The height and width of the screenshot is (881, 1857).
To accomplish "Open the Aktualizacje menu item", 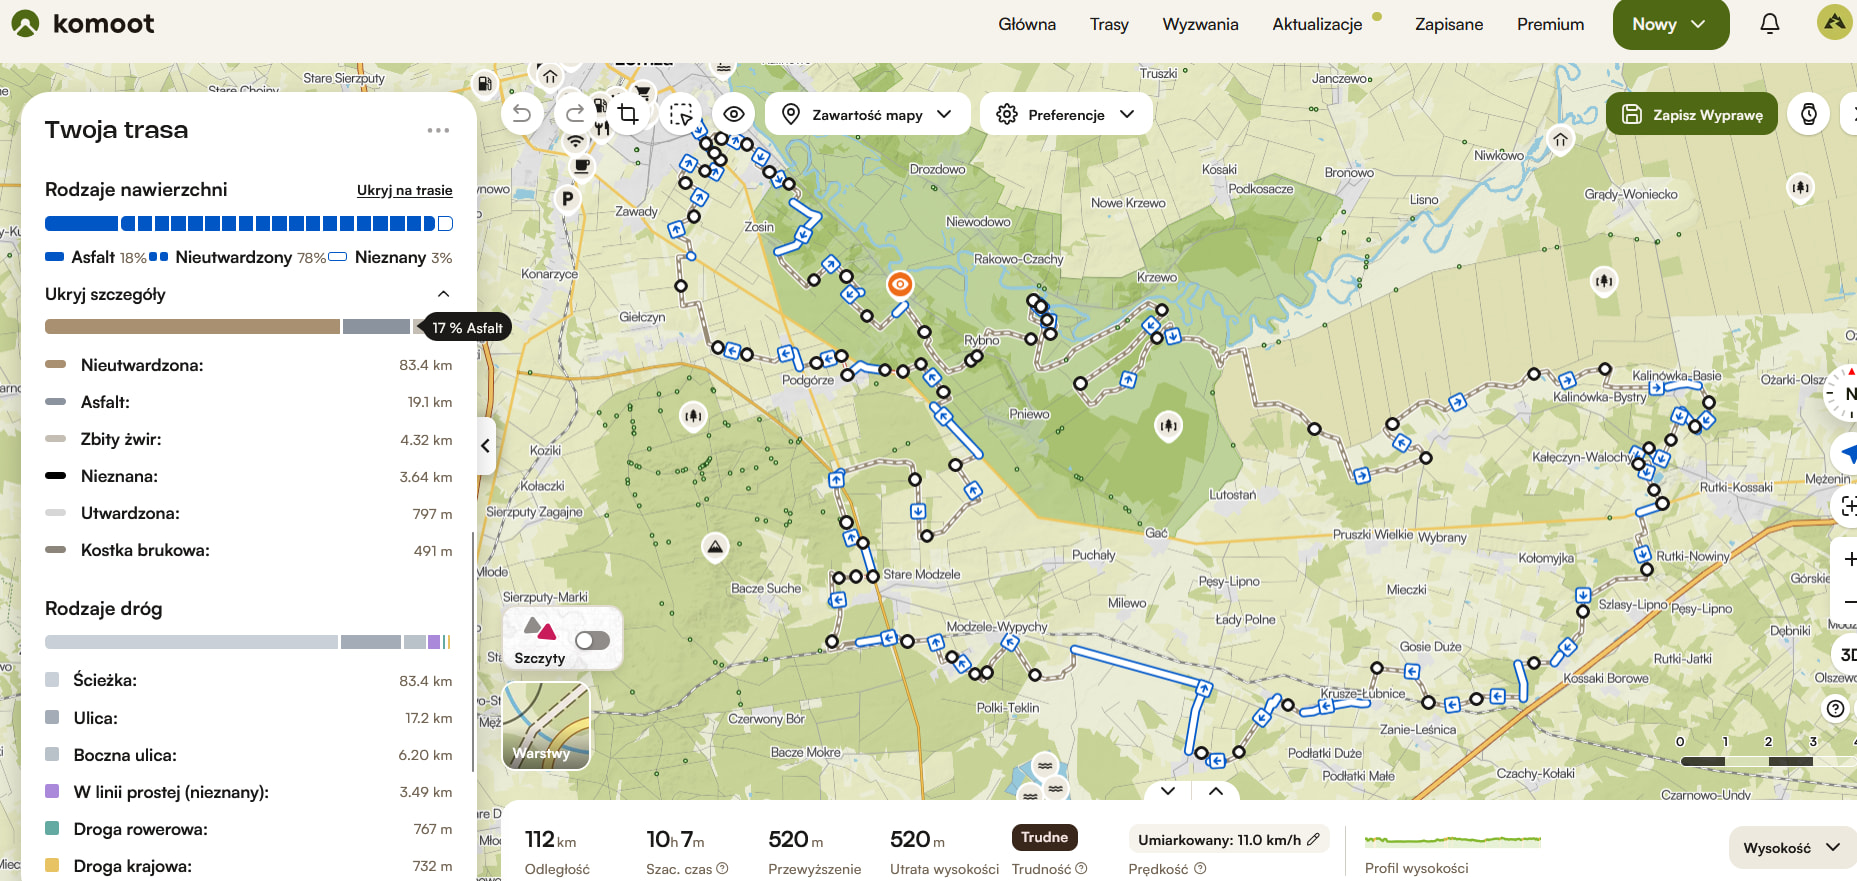I will 1317,24.
